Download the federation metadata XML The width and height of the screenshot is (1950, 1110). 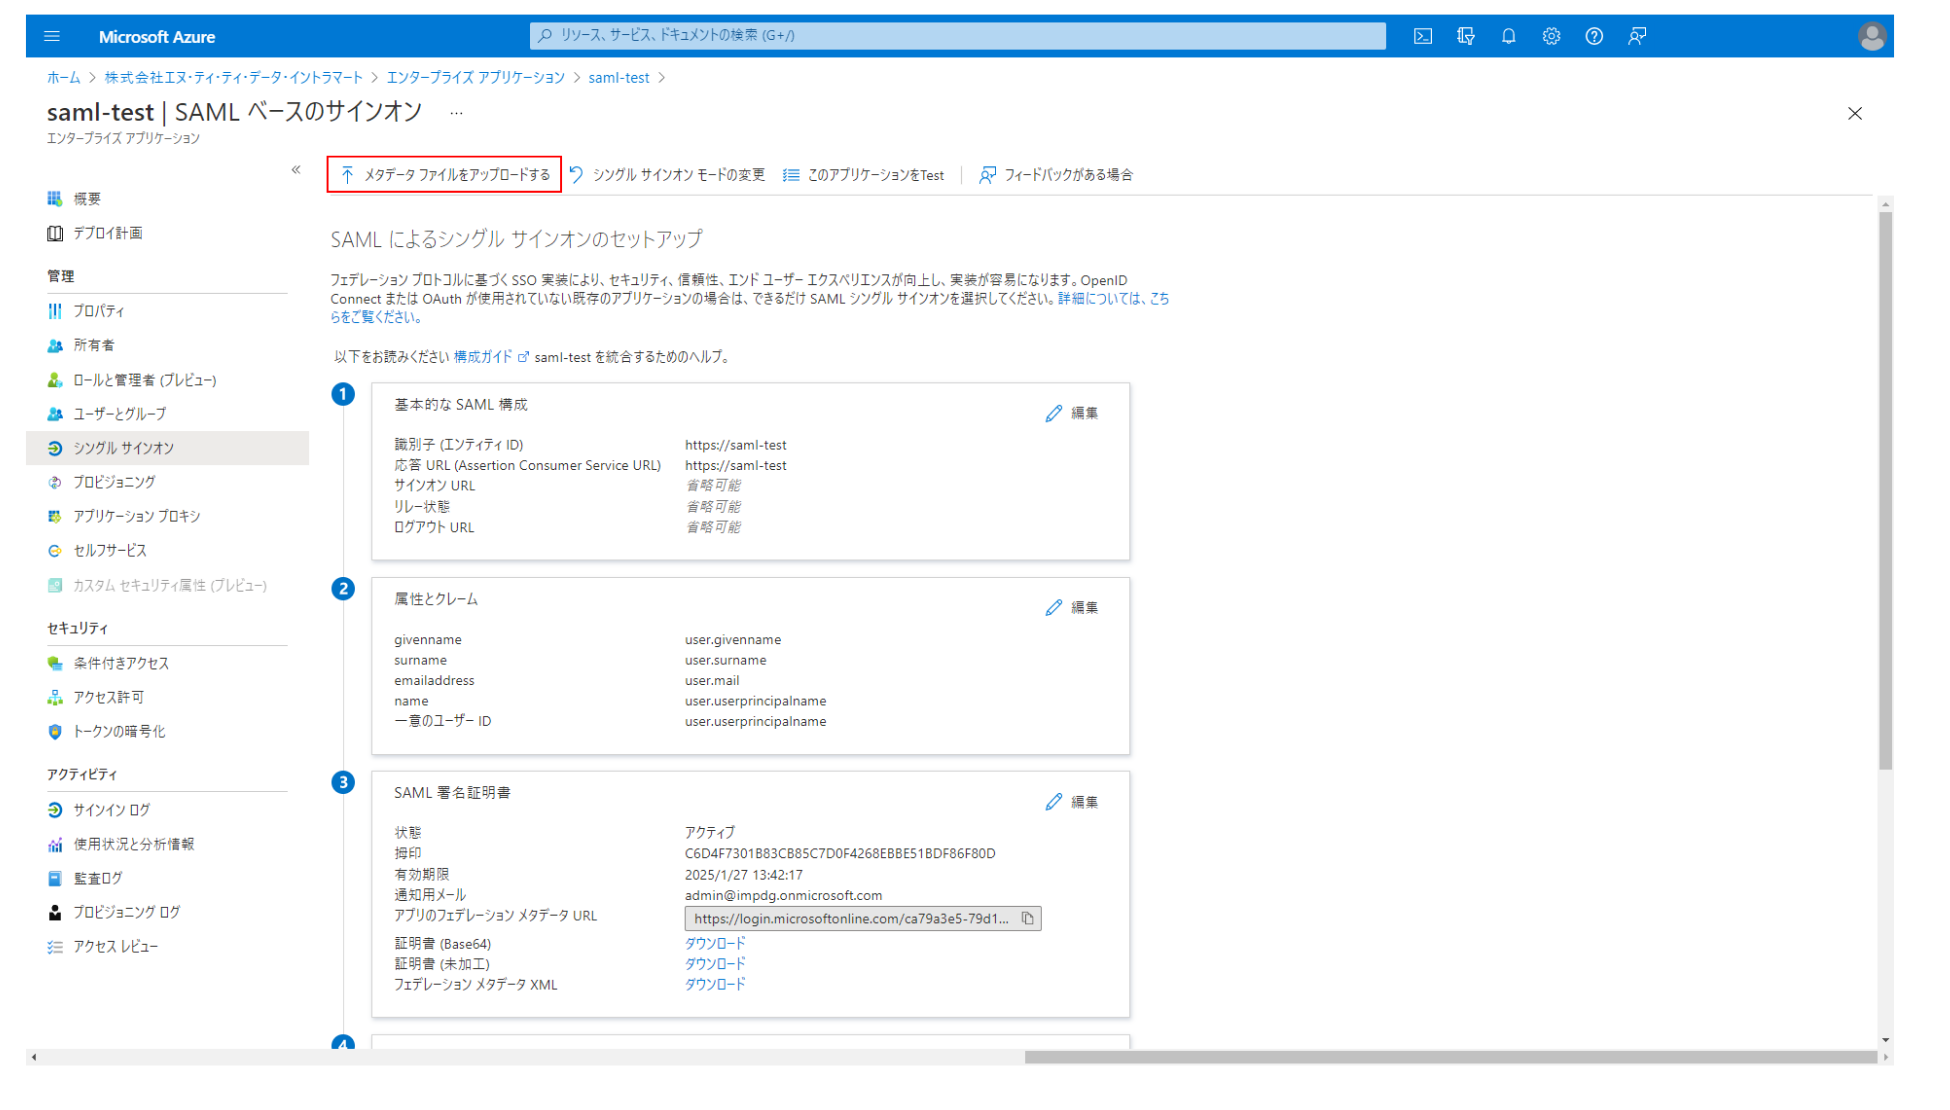click(x=715, y=984)
